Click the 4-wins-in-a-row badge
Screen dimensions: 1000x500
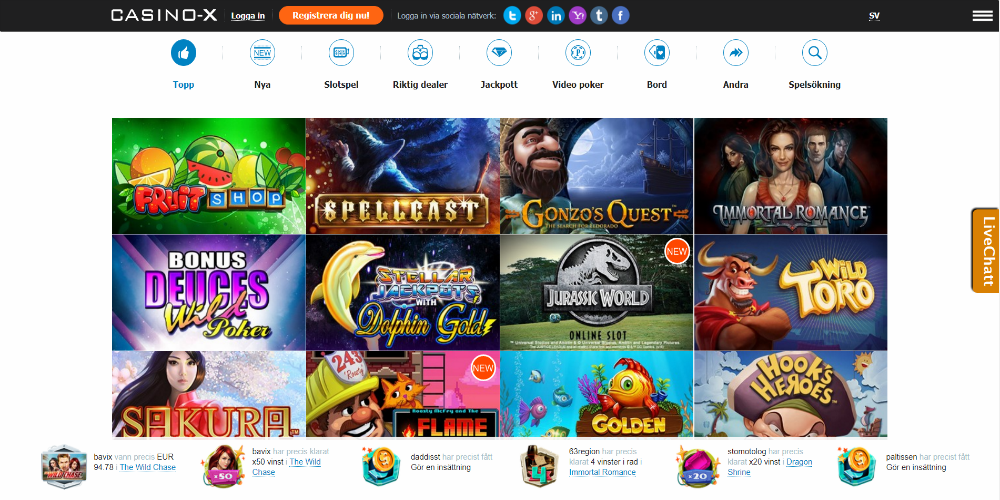pos(540,467)
